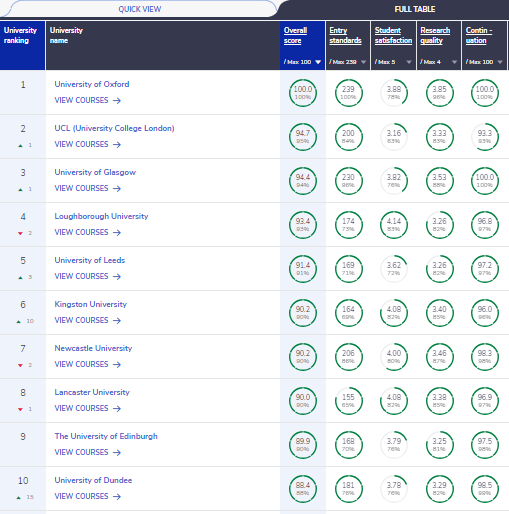509x514 pixels.
Task: View courses arrow for University of Dundee
Action: (117, 497)
